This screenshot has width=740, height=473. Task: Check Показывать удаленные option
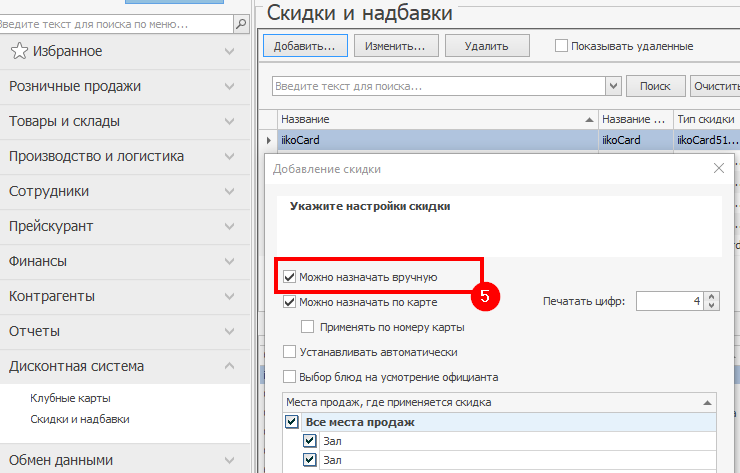pyautogui.click(x=562, y=46)
